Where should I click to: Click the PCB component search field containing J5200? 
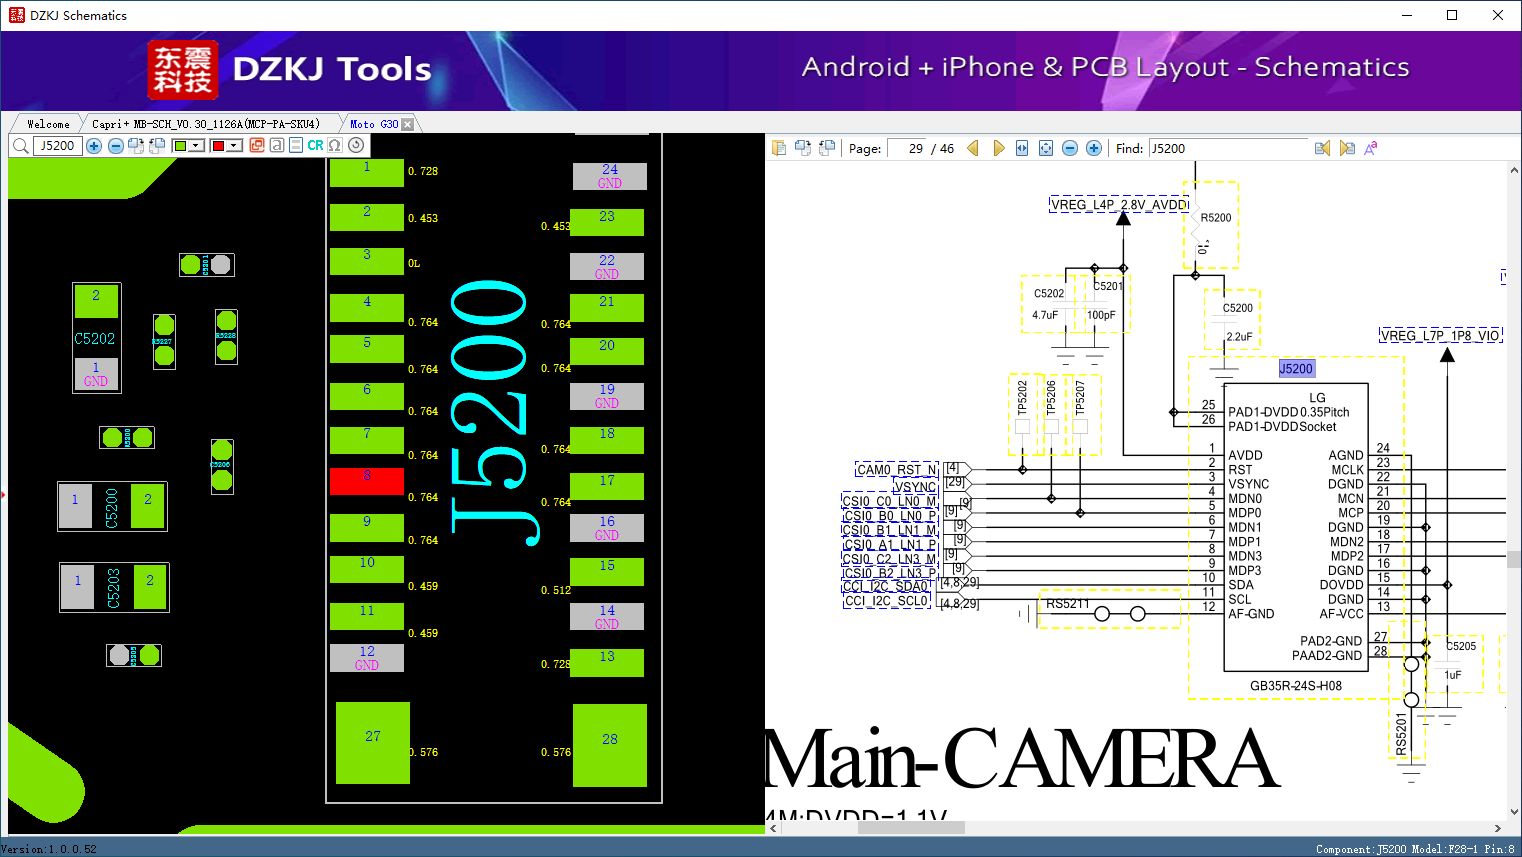click(58, 146)
